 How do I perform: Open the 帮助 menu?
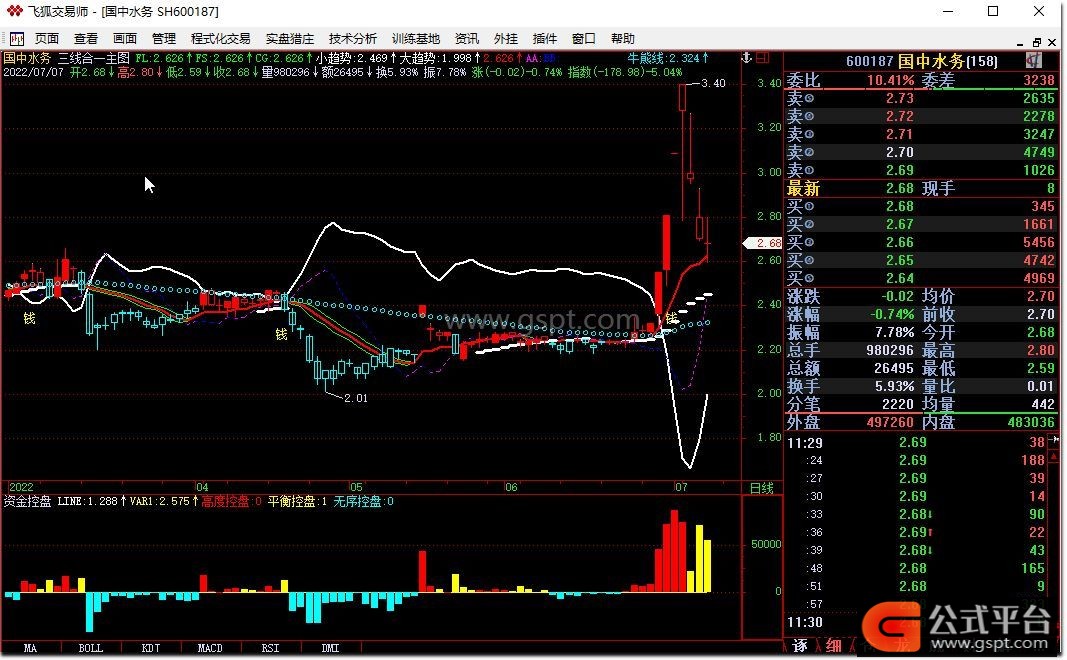pyautogui.click(x=623, y=39)
